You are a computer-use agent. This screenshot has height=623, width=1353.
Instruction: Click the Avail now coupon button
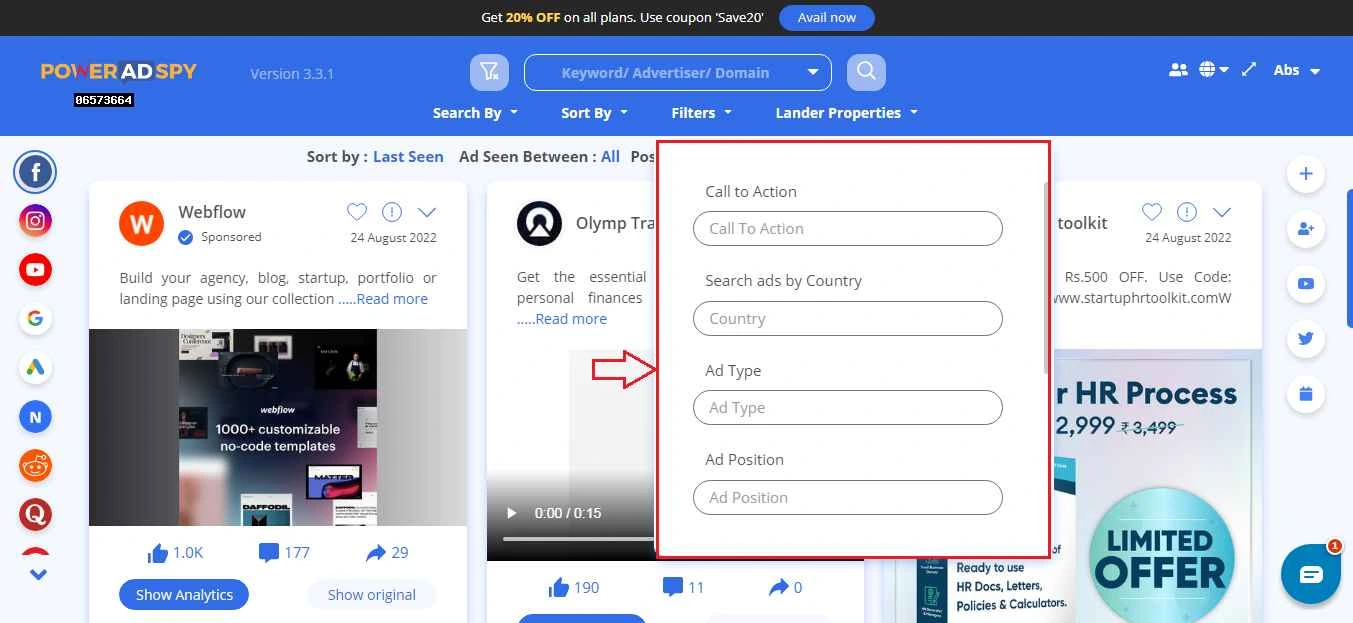pos(826,17)
